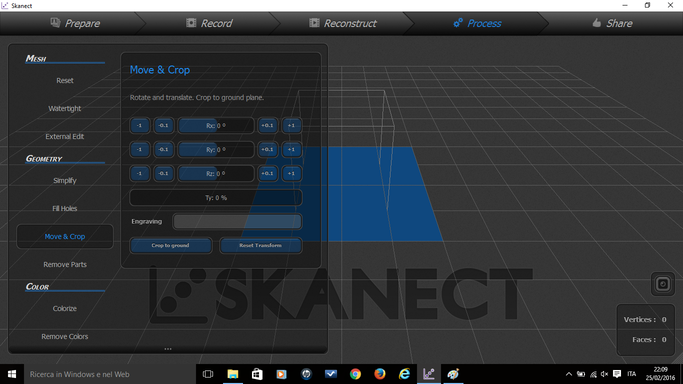Click the muted volume tray icon
Screen dimensions: 683x384
605,374
